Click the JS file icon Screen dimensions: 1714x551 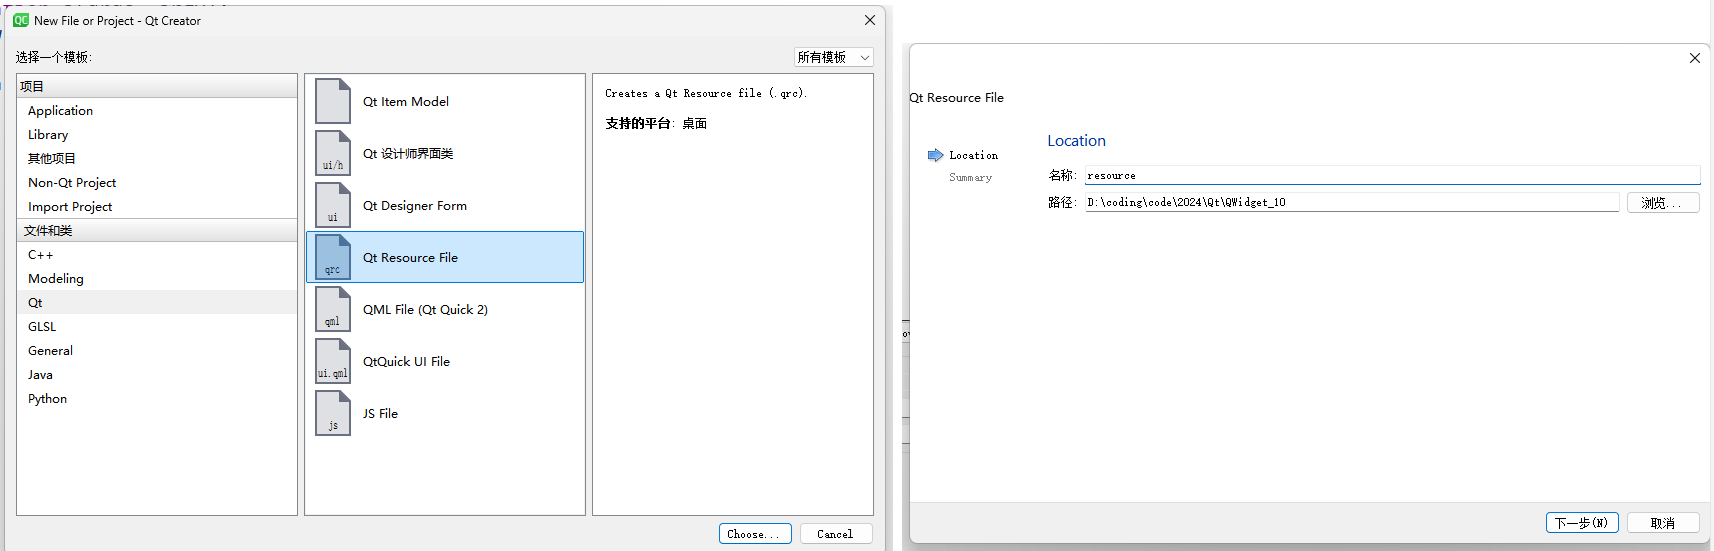click(333, 413)
